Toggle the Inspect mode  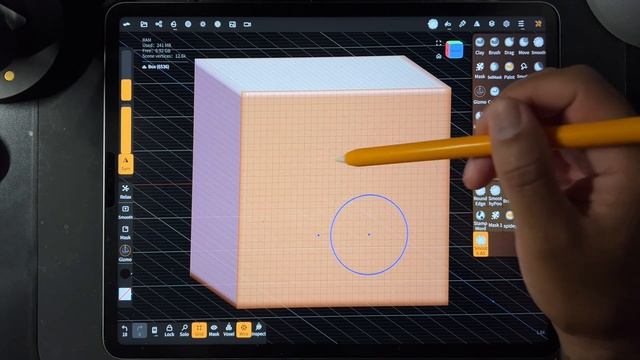pos(259,330)
